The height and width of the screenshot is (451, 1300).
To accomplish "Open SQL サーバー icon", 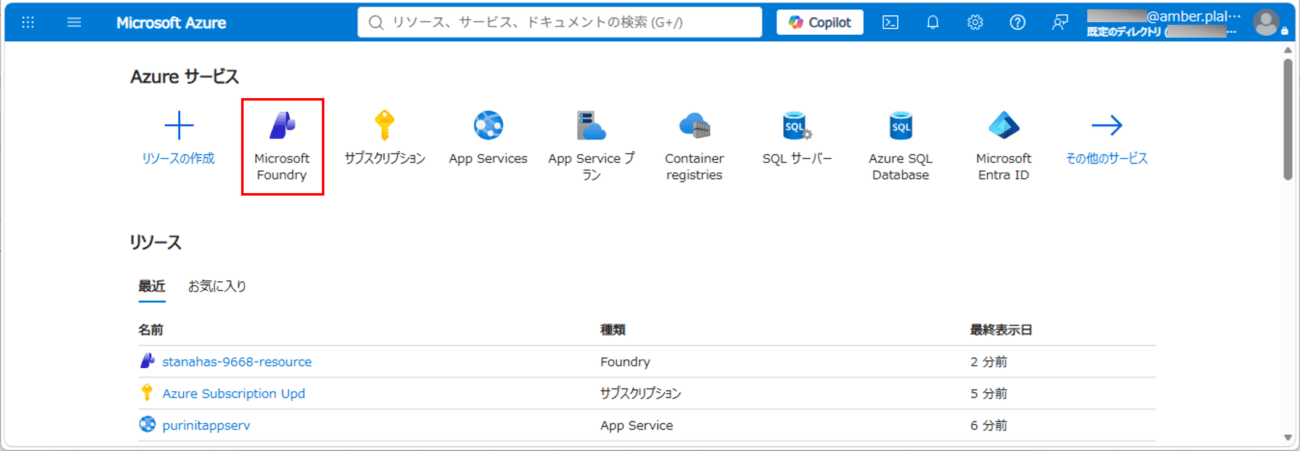I will point(797,125).
